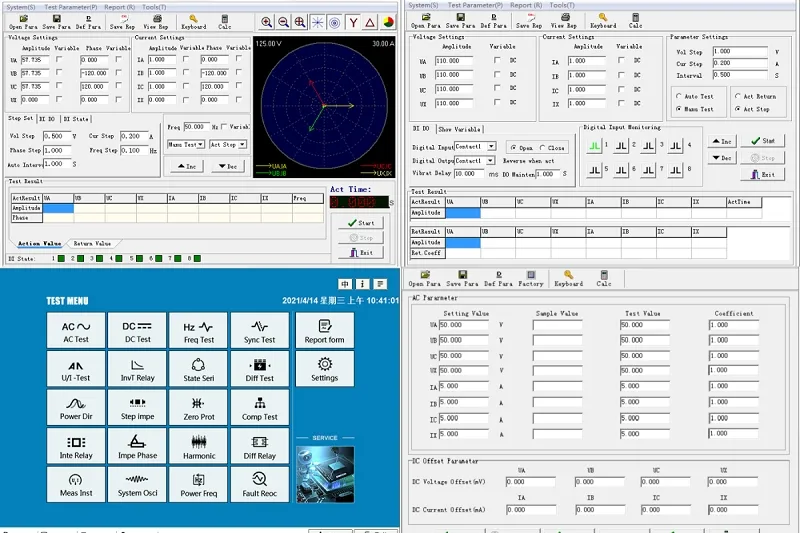Enable the Freq Variable checkbox
Screen dimensions: 800x533
[225, 127]
